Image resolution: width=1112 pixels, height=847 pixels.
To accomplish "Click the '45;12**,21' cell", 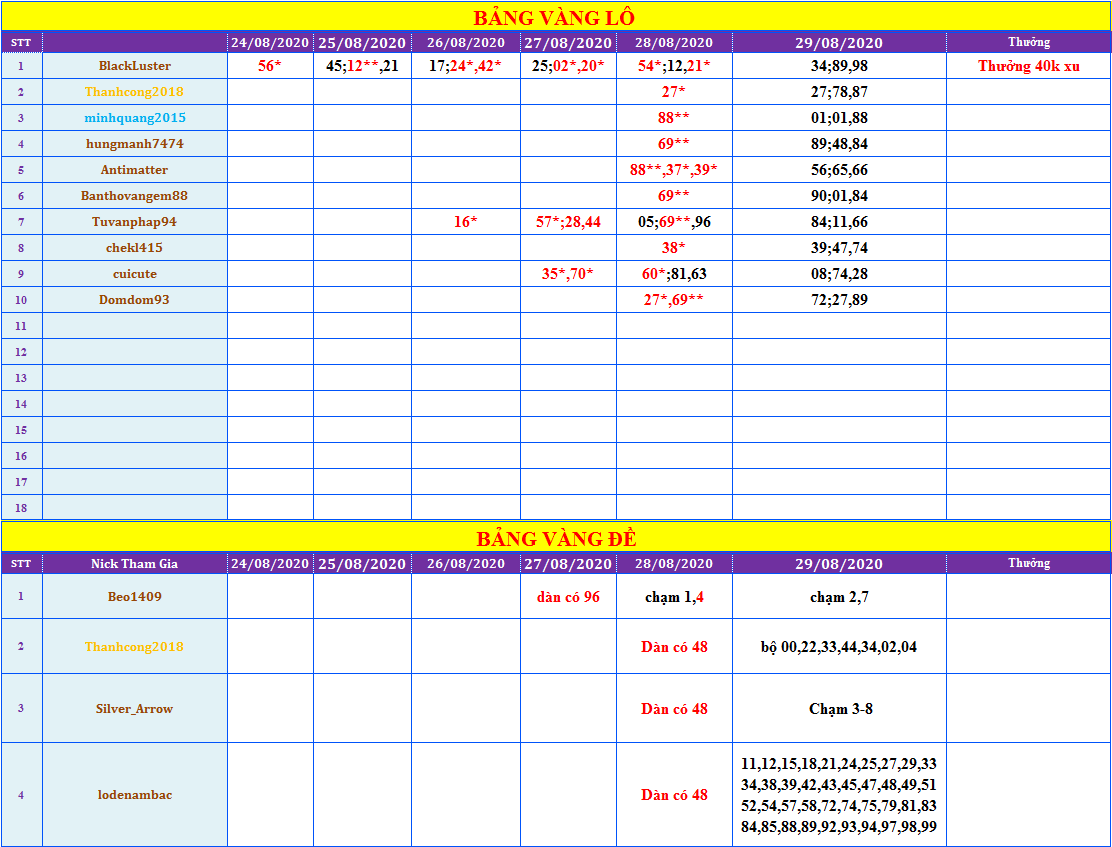I will (x=362, y=66).
